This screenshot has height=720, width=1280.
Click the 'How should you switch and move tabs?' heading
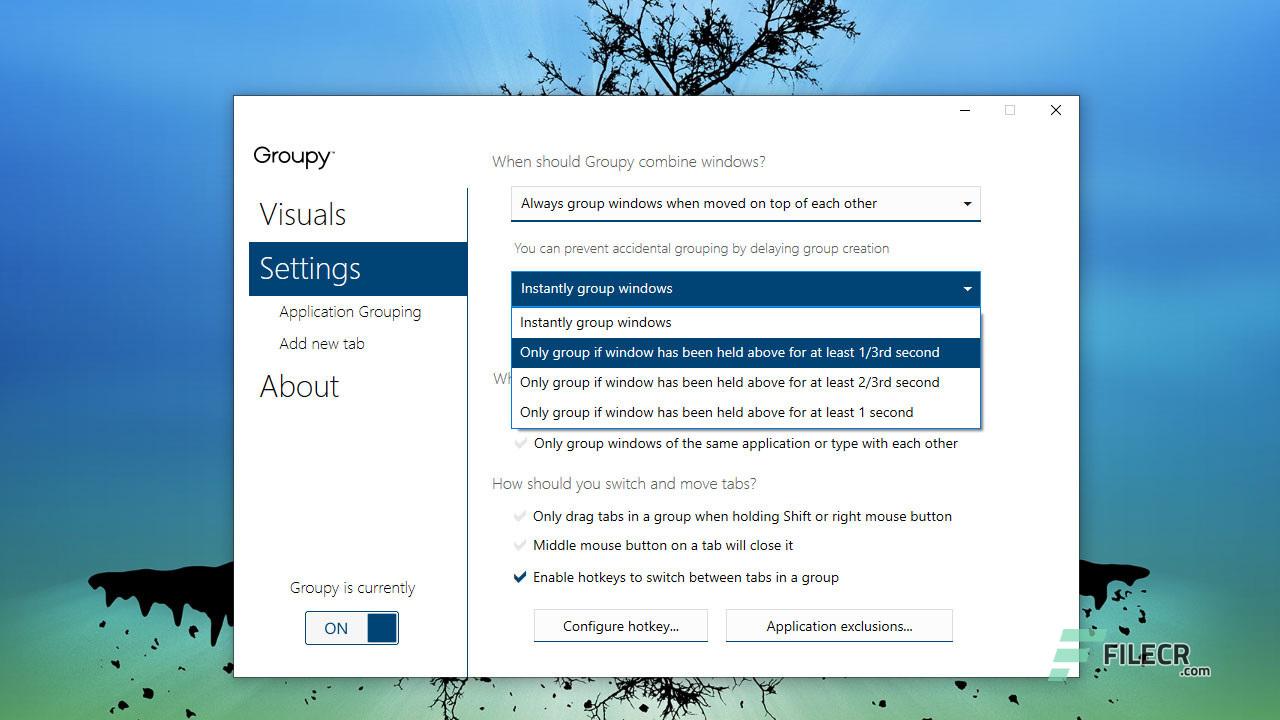coord(624,483)
